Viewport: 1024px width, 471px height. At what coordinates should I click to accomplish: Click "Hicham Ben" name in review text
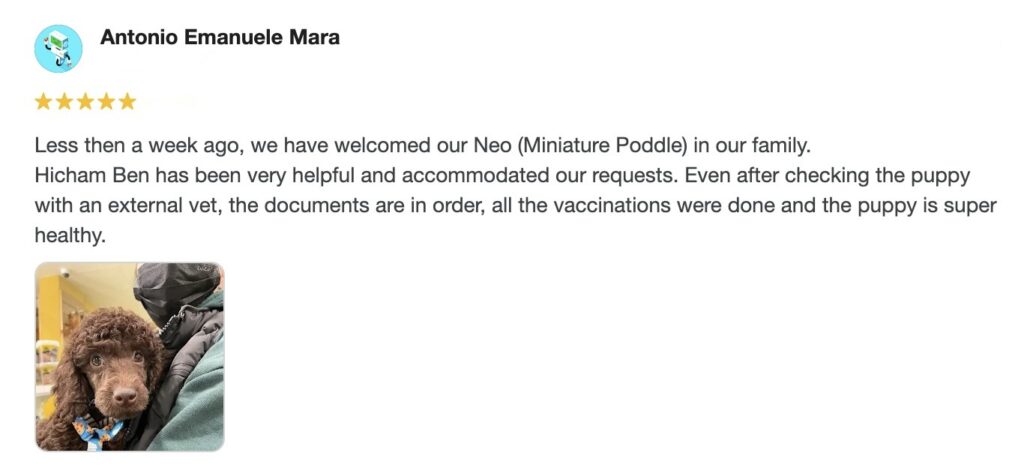pos(82,175)
